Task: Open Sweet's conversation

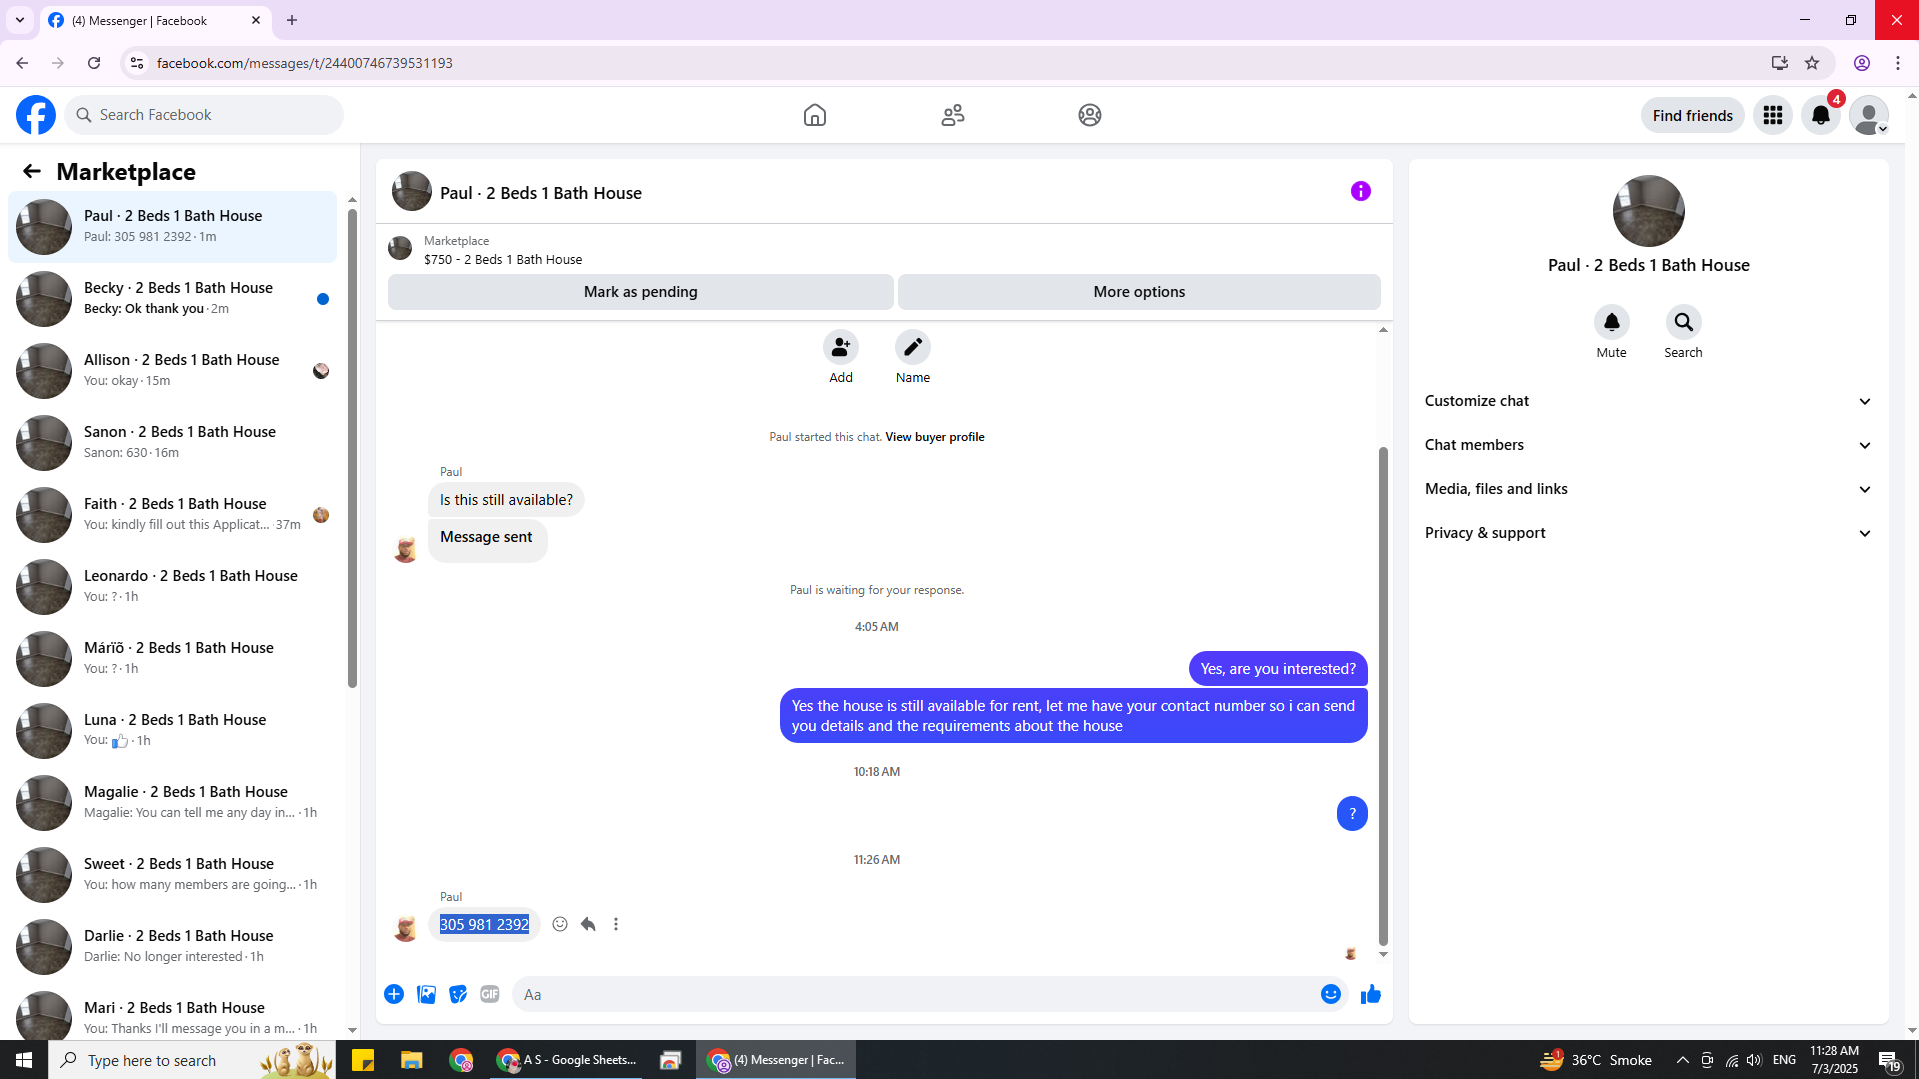Action: point(172,874)
